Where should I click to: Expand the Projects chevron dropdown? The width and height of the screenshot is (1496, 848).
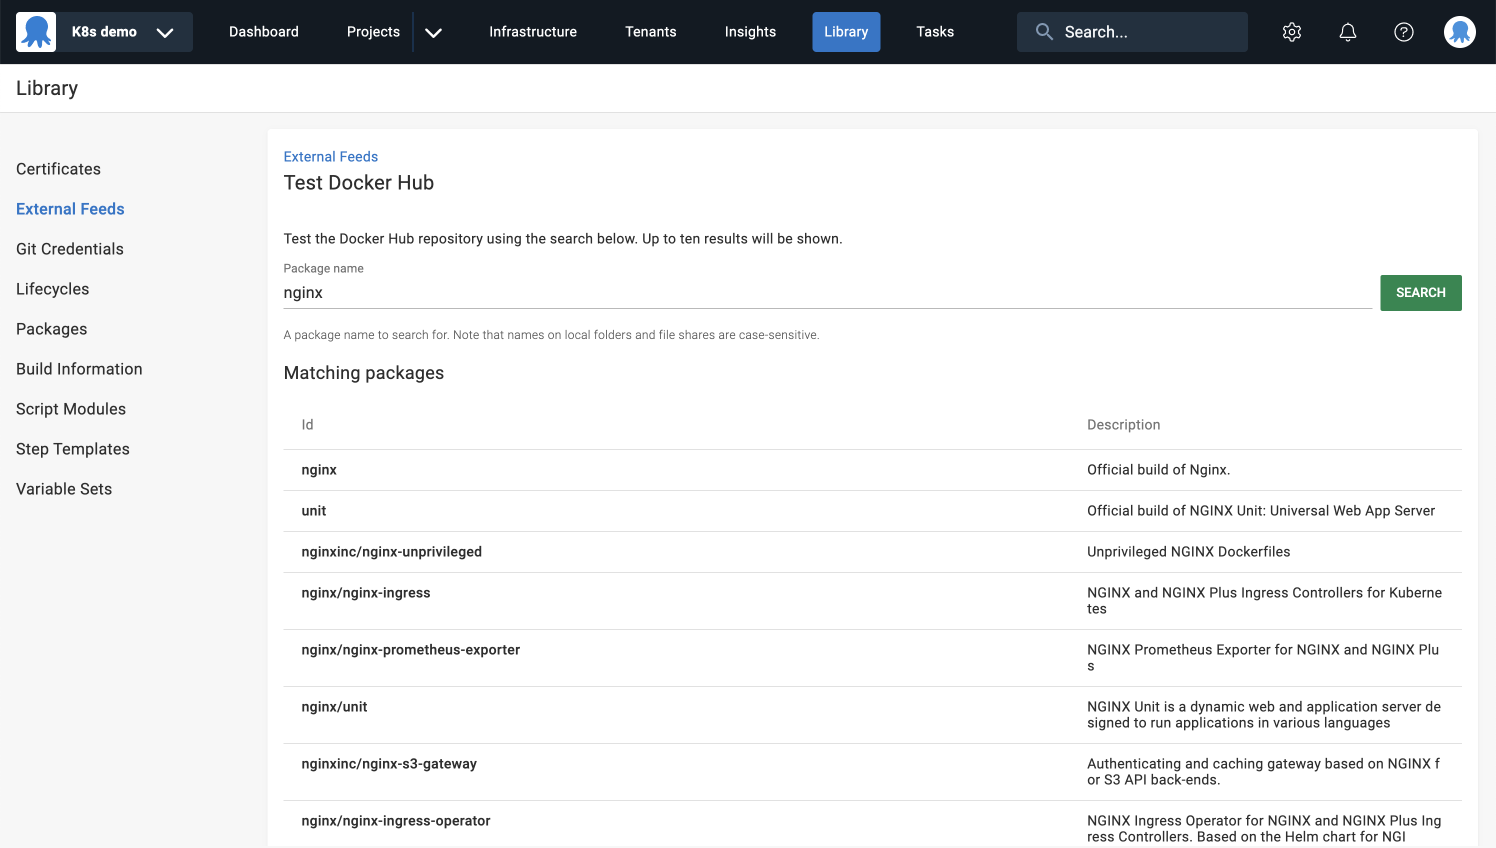433,31
